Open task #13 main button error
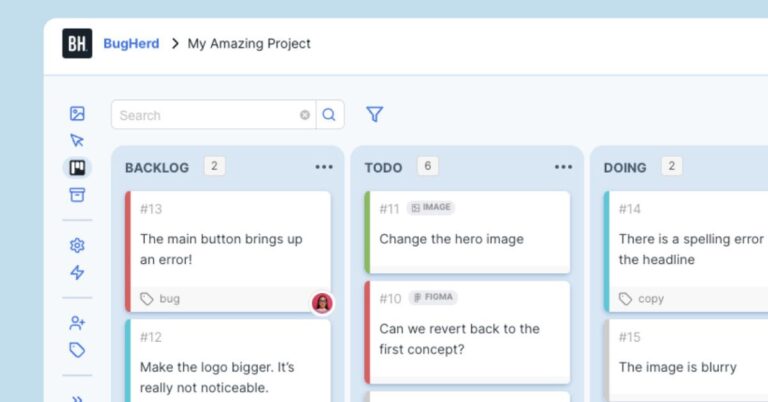 coord(228,252)
